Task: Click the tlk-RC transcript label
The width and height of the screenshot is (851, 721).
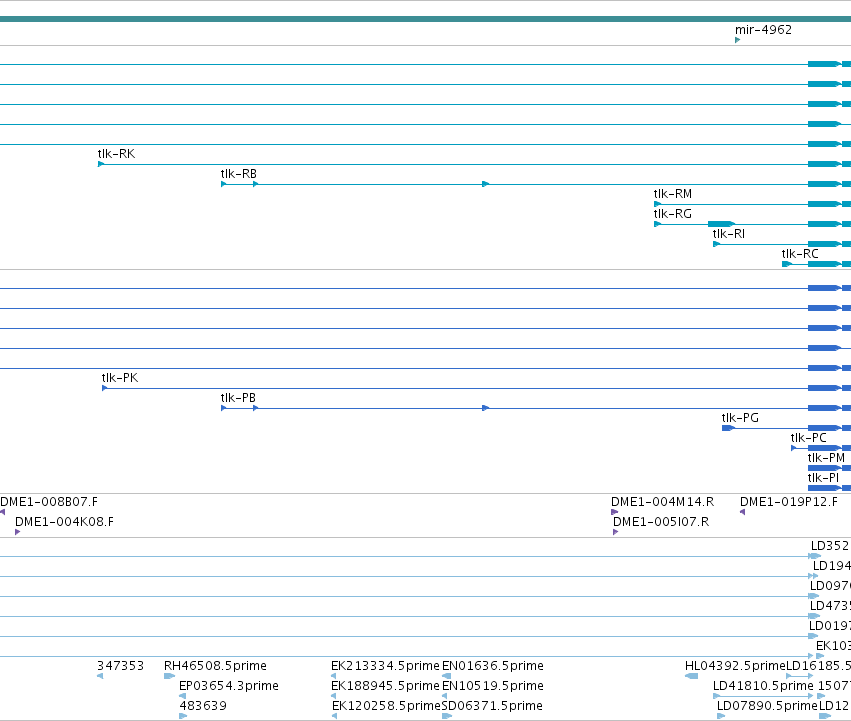Action: 799,254
